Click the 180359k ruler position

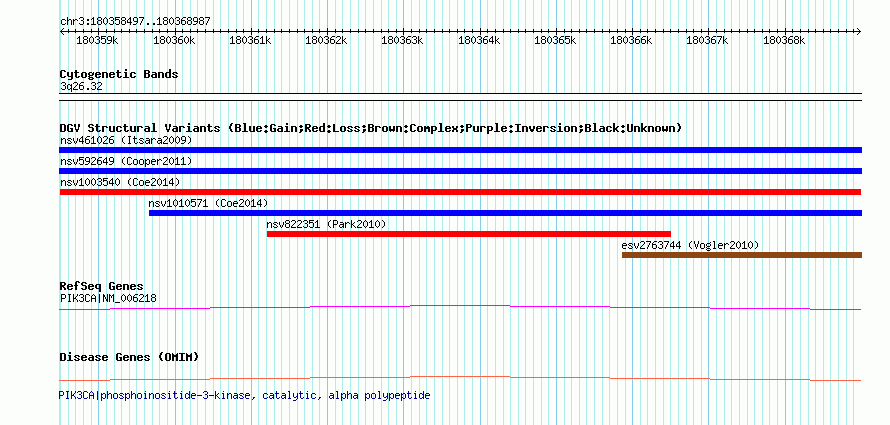coord(97,40)
